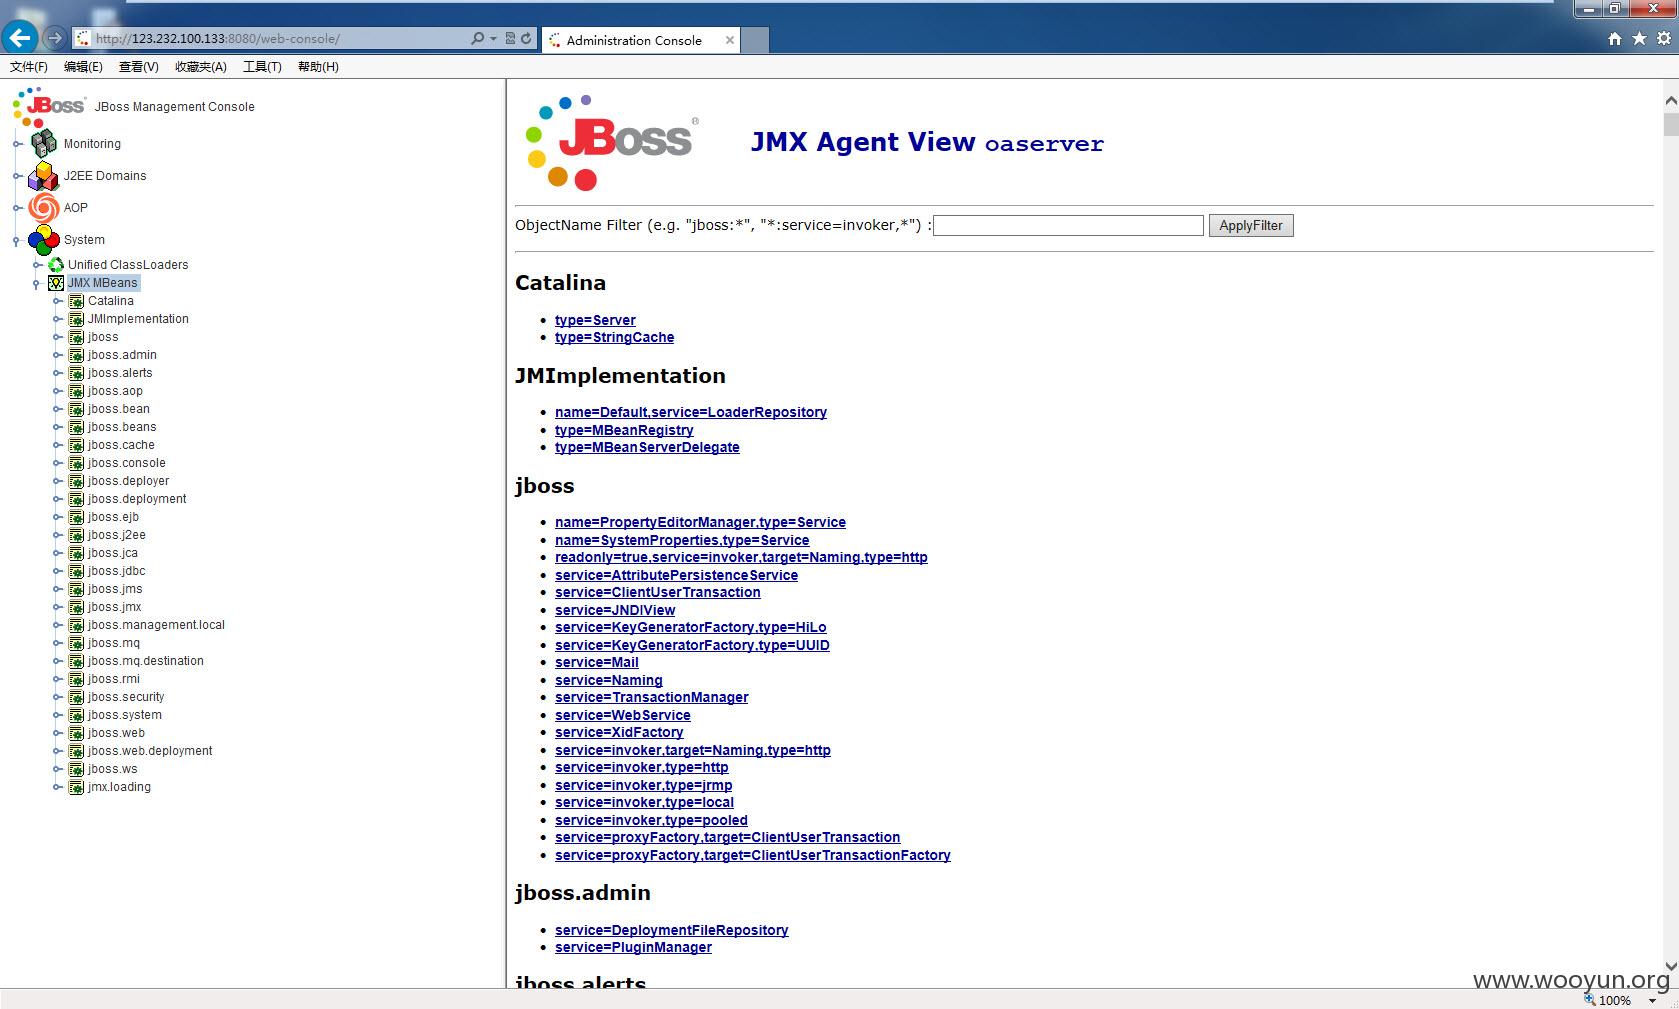Click the jmx.loading domain icon
The height and width of the screenshot is (1009, 1679).
pyautogui.click(x=76, y=787)
